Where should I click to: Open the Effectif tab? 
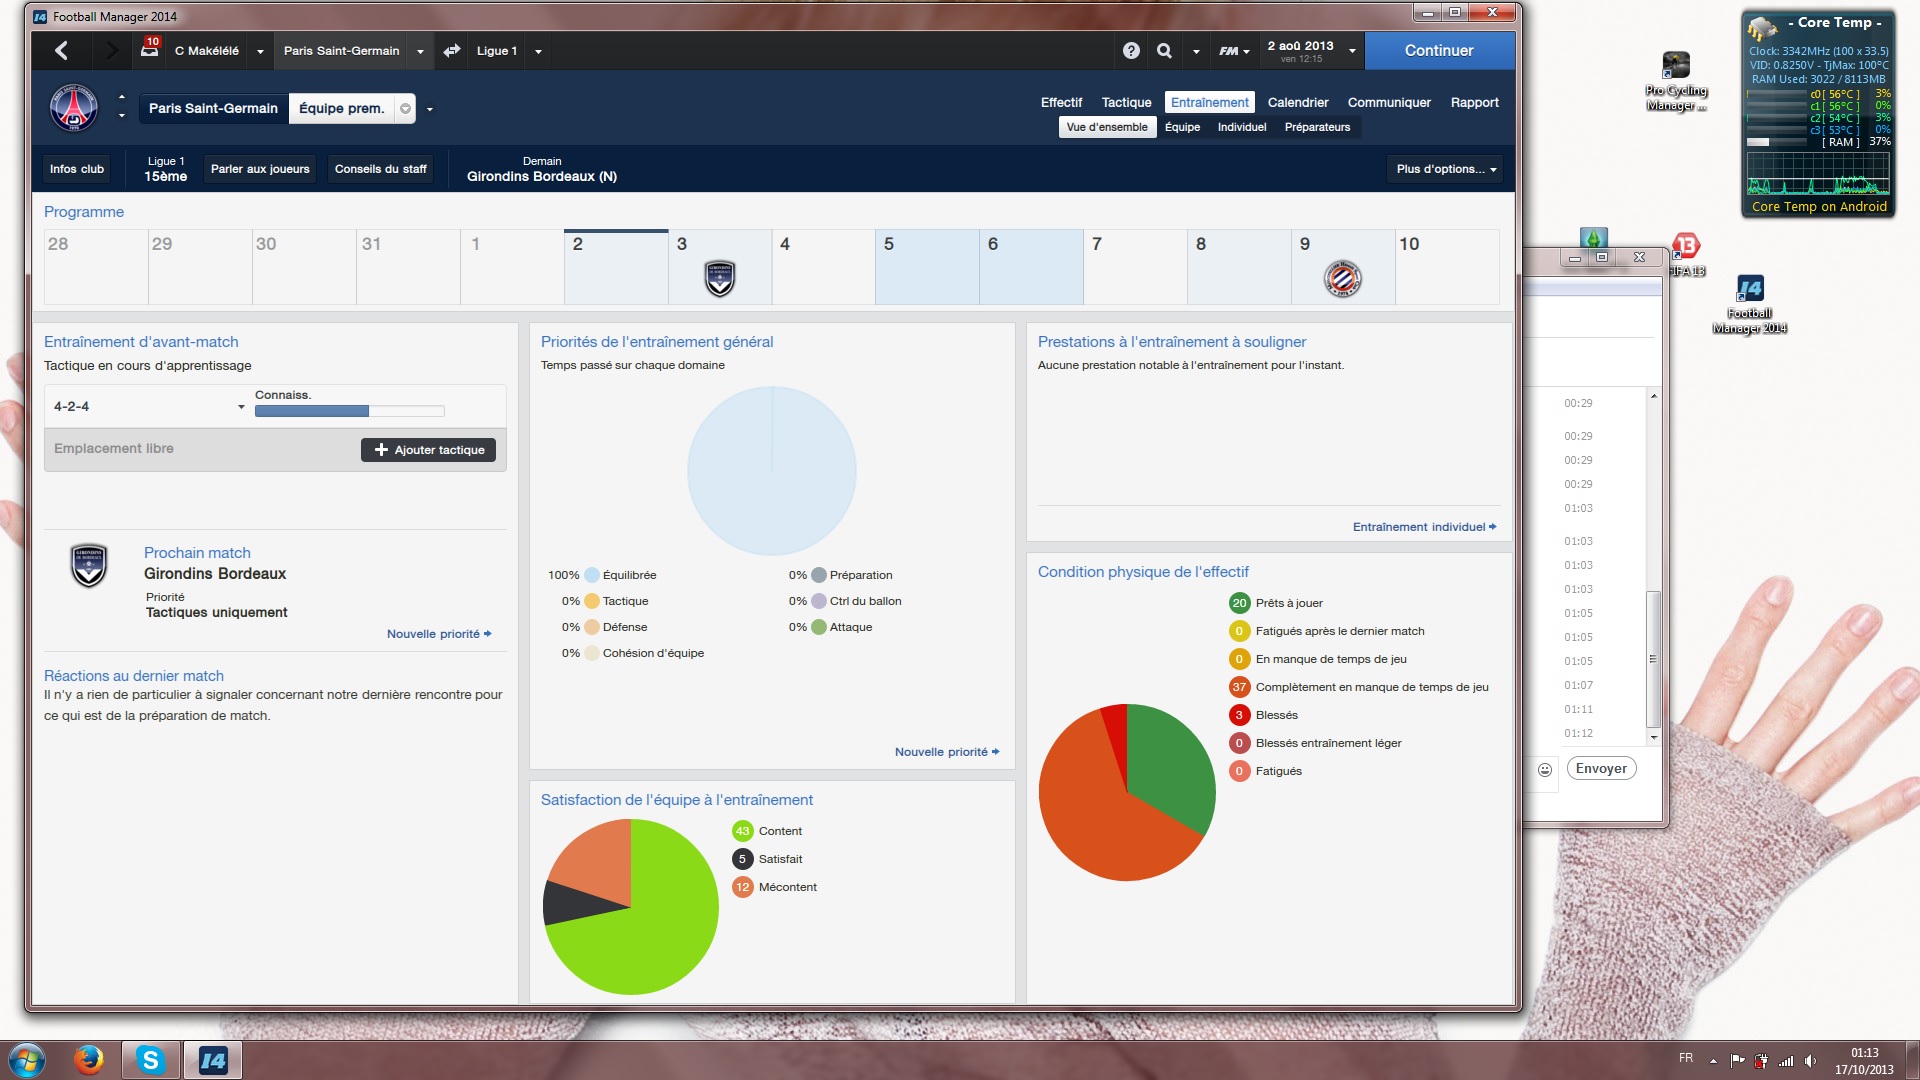click(x=1061, y=102)
